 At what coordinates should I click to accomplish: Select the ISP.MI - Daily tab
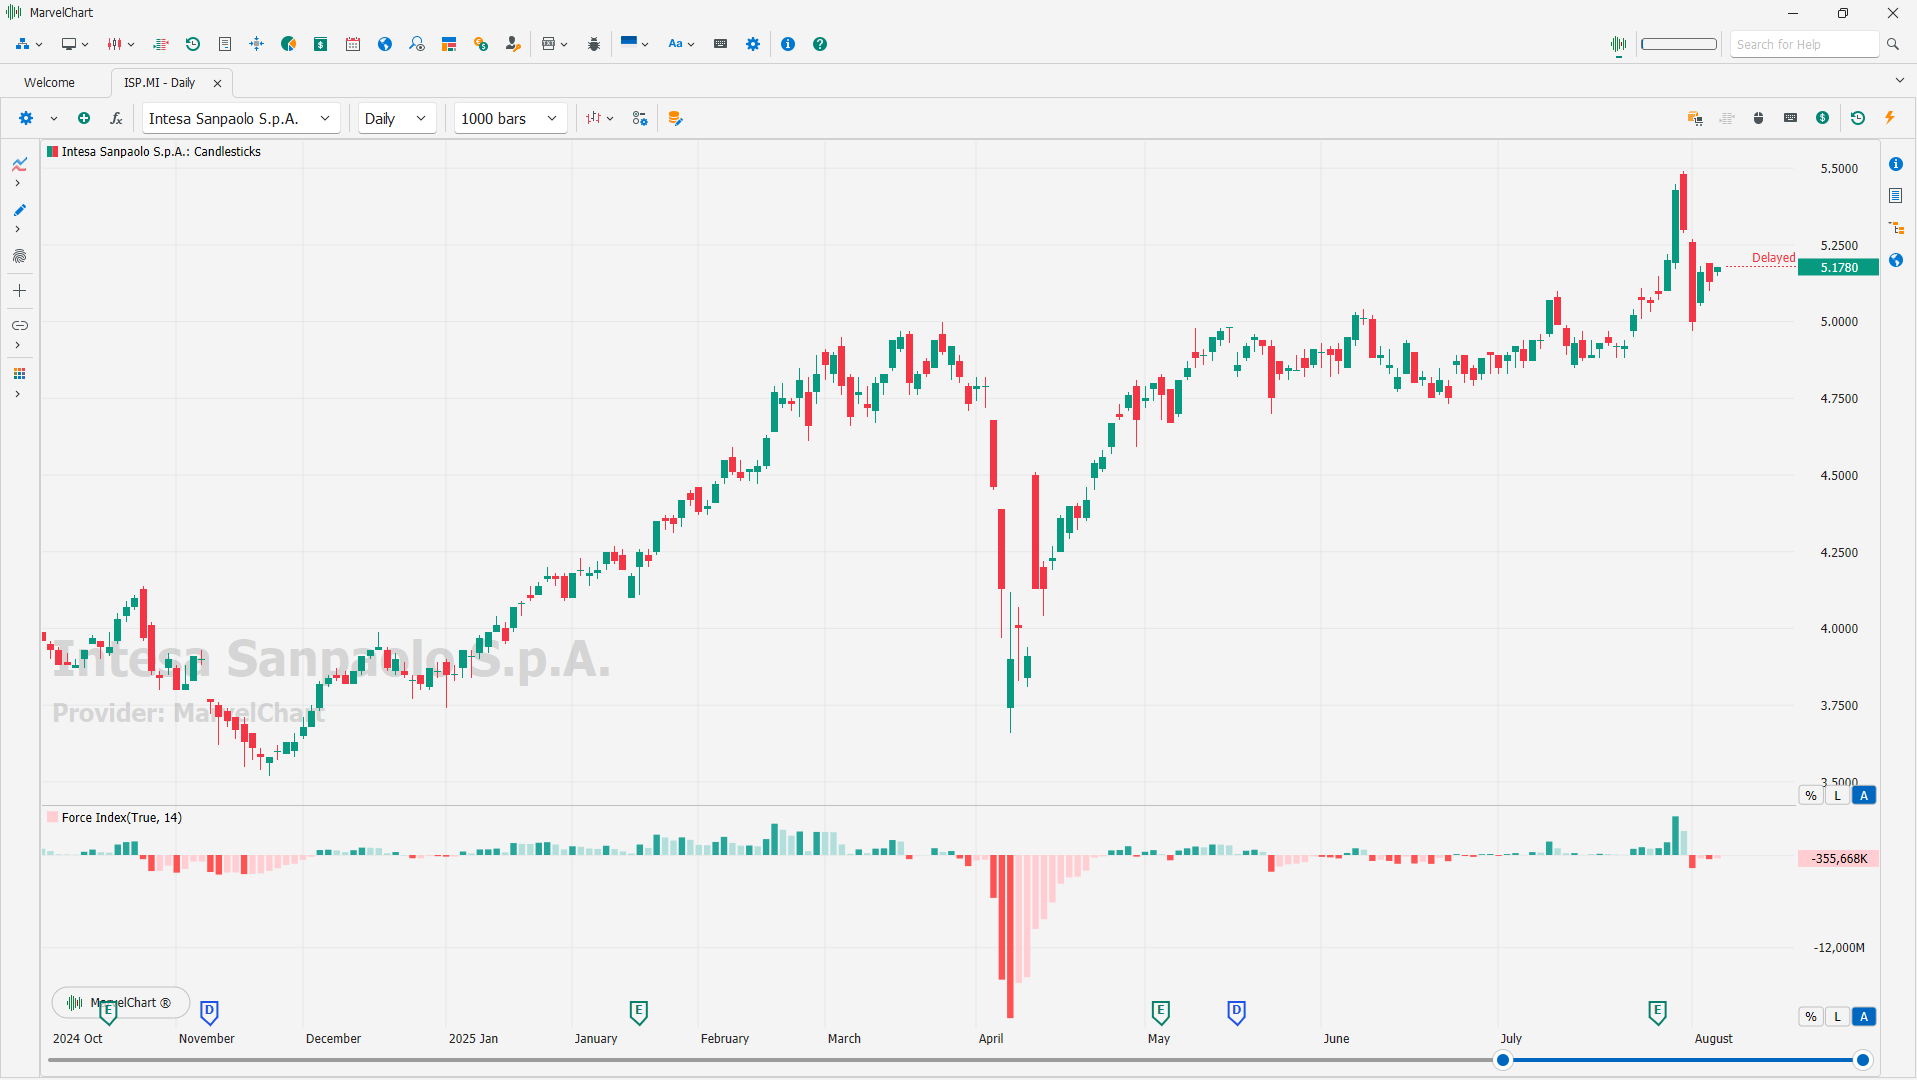159,83
